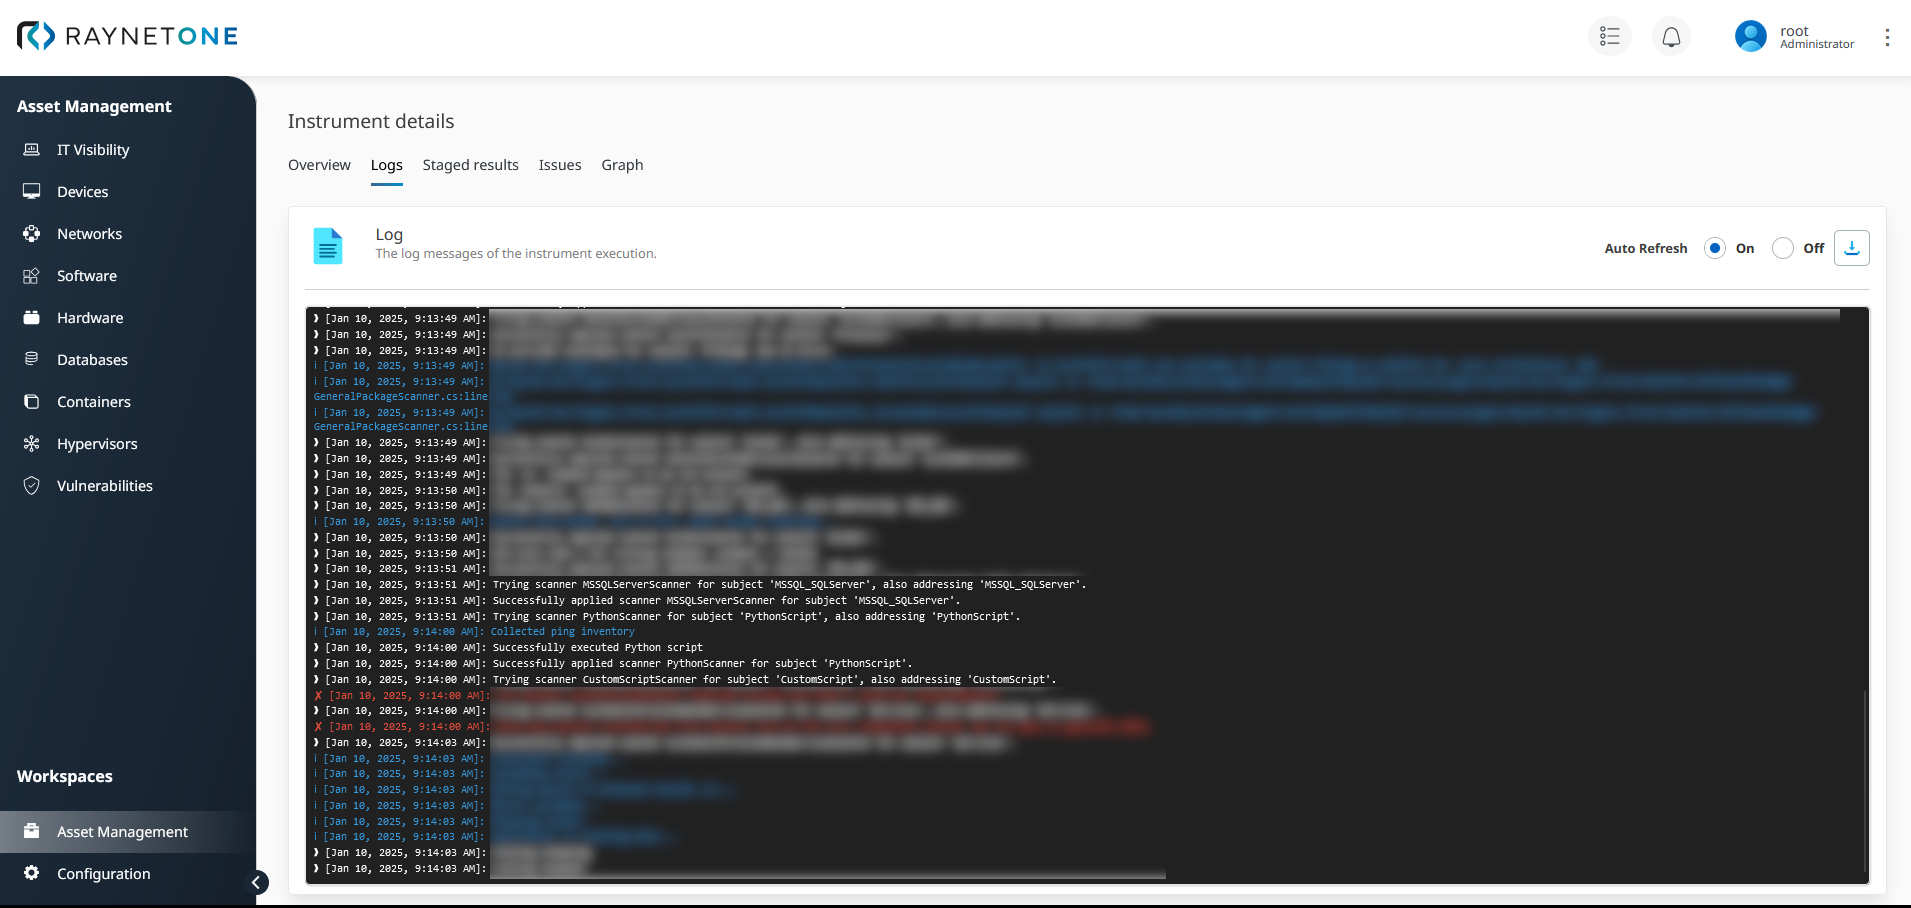
Task: Click the root user avatar
Action: tap(1750, 37)
